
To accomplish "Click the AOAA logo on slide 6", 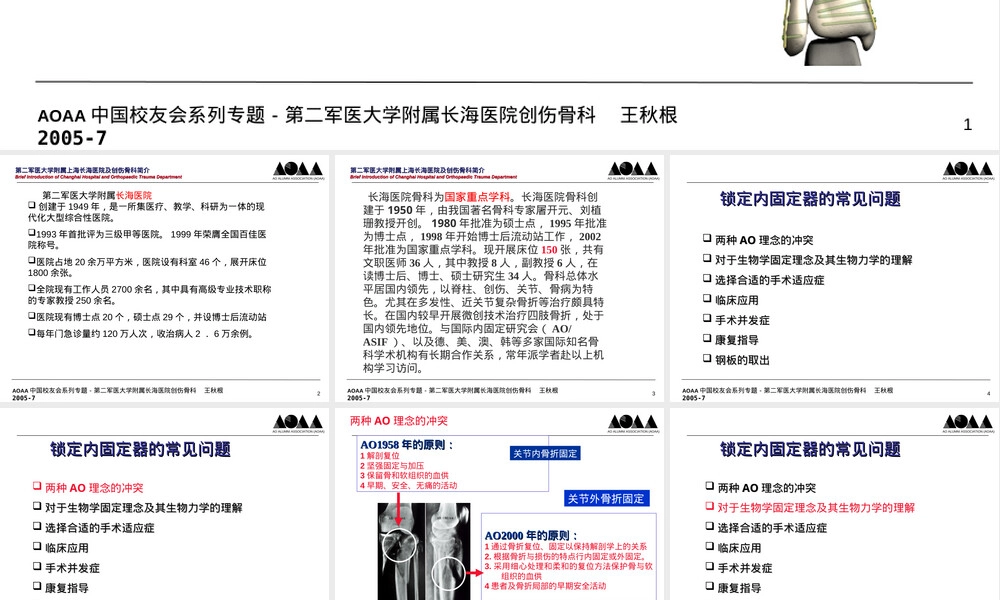I will (x=633, y=423).
